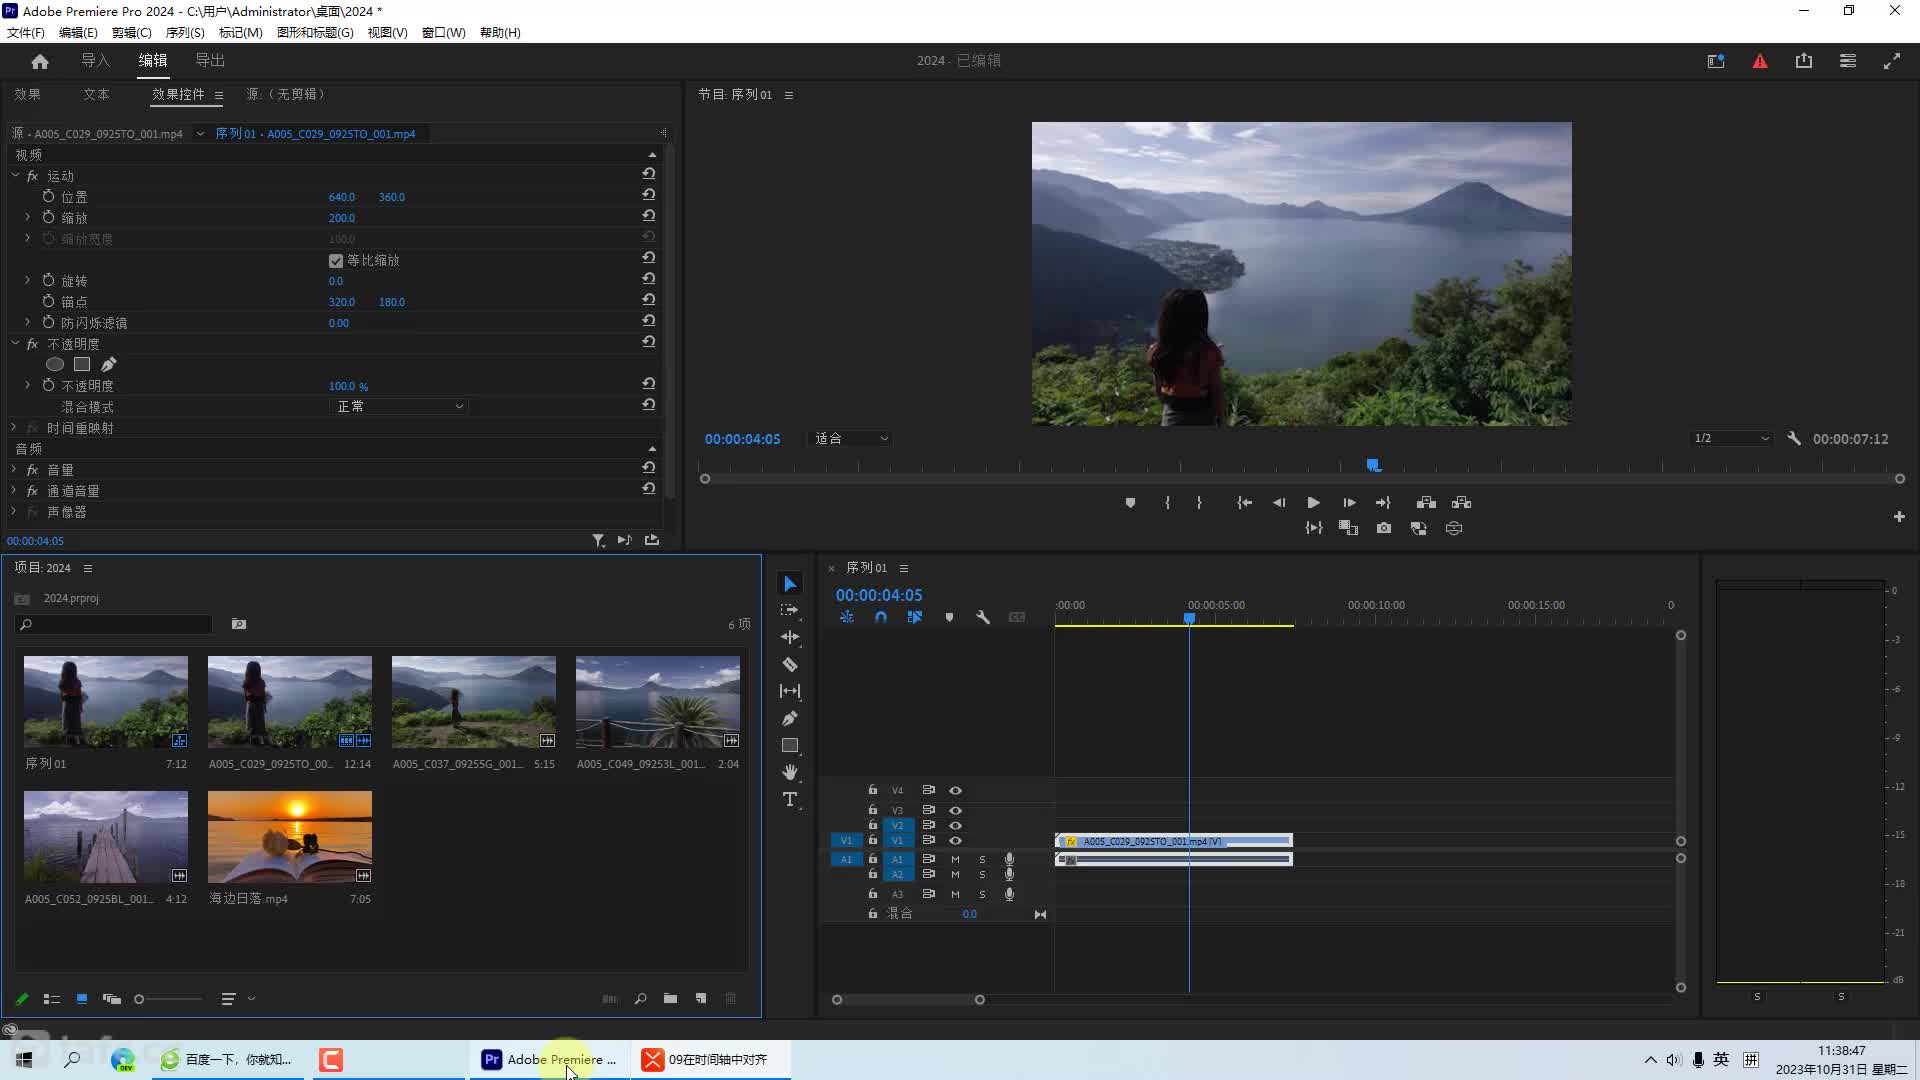The image size is (1920, 1080).
Task: Play the program monitor
Action: click(x=1313, y=503)
